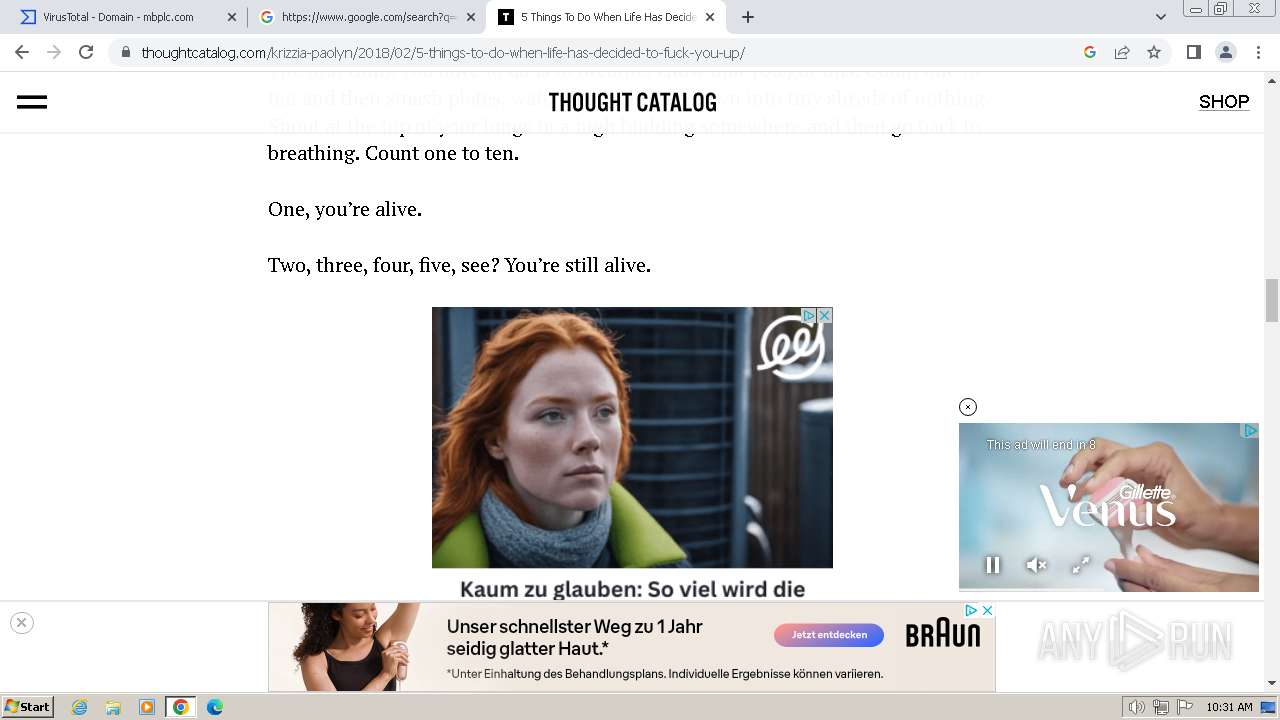Go back to previous page

[x=22, y=52]
